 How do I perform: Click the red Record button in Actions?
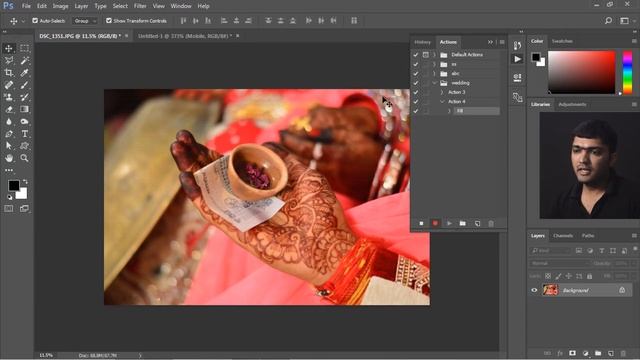tap(435, 223)
